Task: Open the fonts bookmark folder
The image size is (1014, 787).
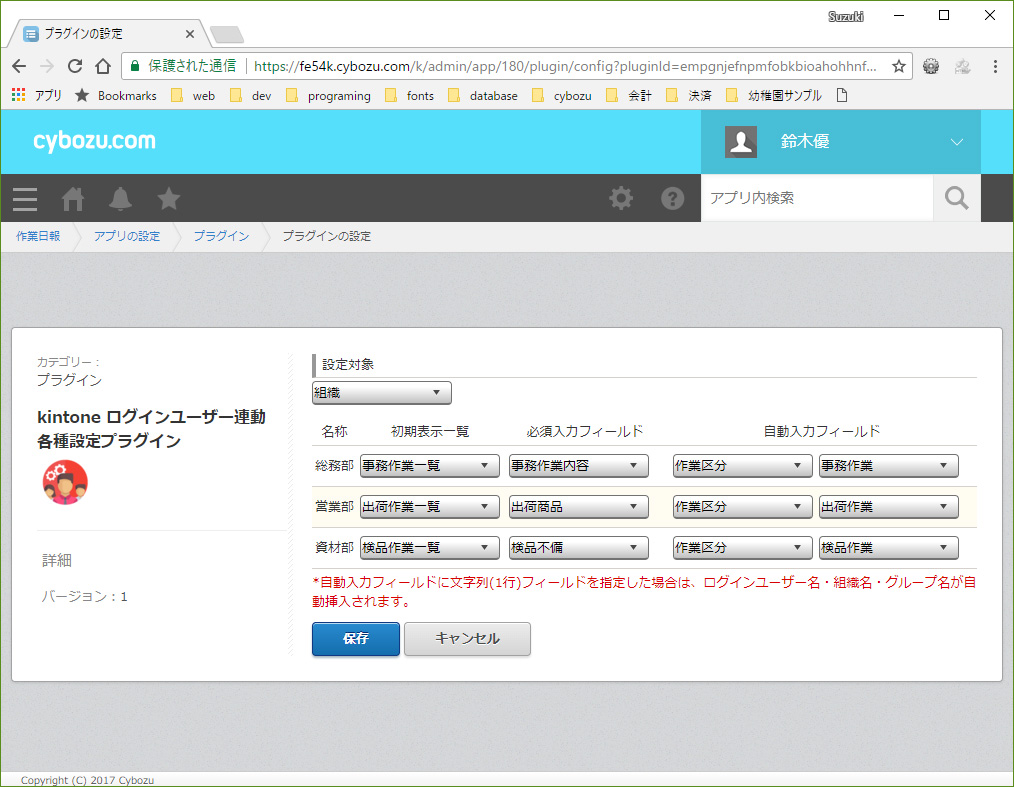Action: tap(409, 96)
